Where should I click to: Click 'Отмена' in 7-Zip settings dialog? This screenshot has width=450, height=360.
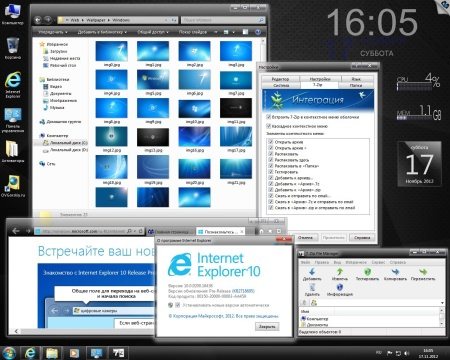305,238
